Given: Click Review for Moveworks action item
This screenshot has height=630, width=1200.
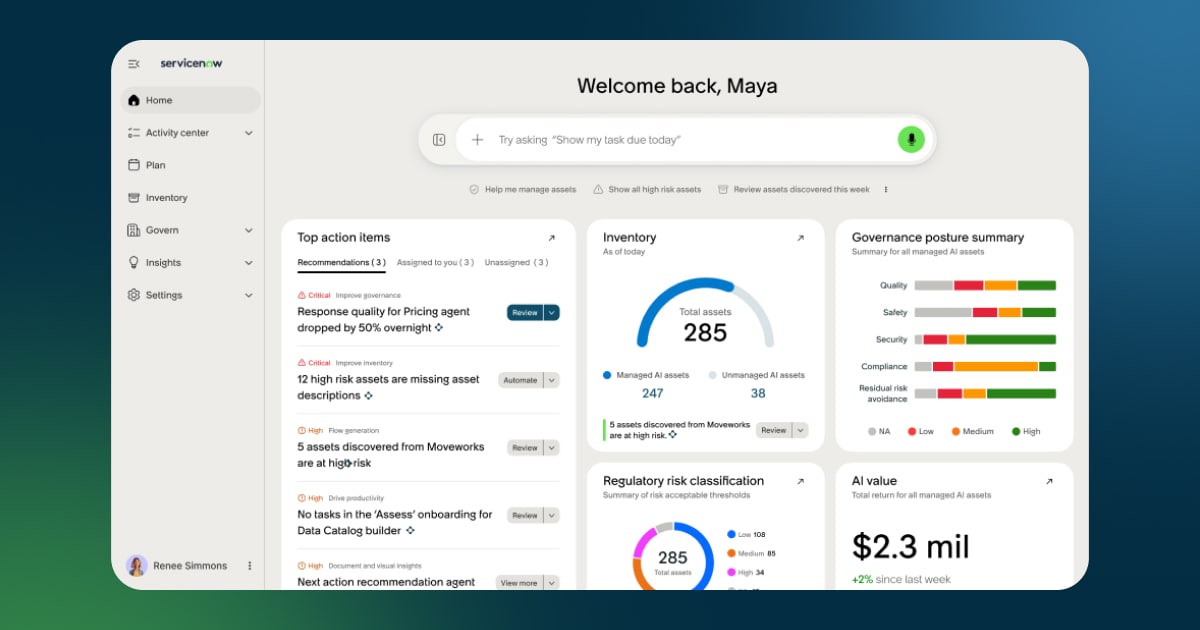Looking at the screenshot, I should (525, 448).
